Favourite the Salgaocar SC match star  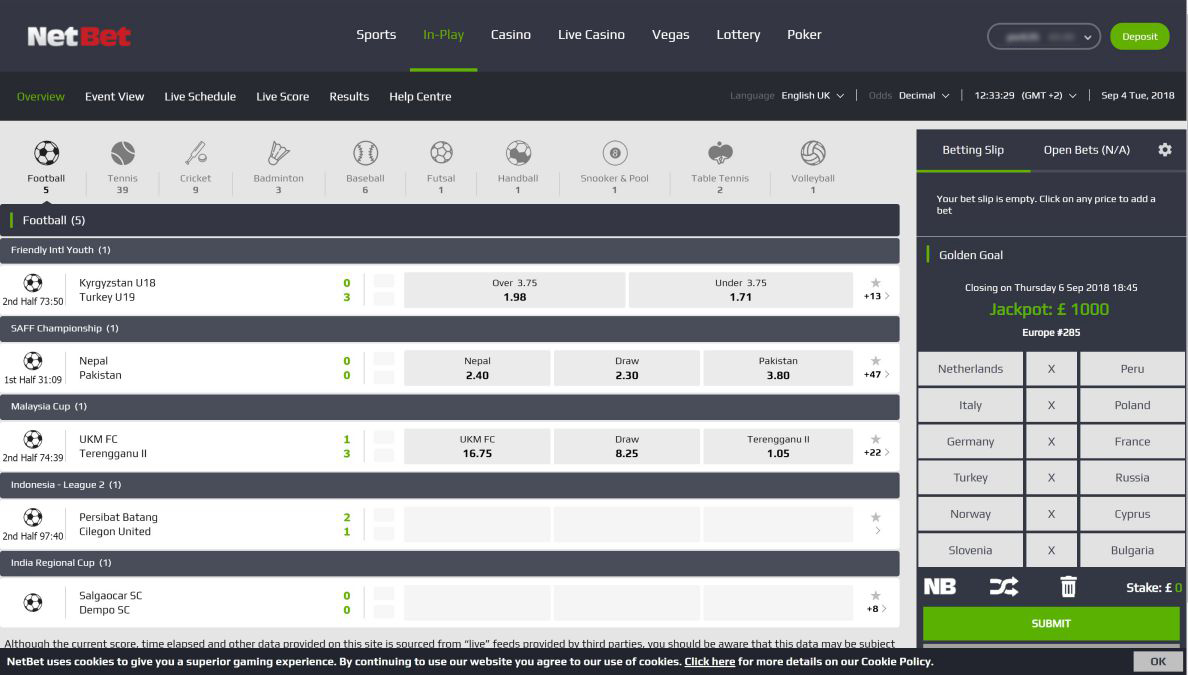[876, 595]
